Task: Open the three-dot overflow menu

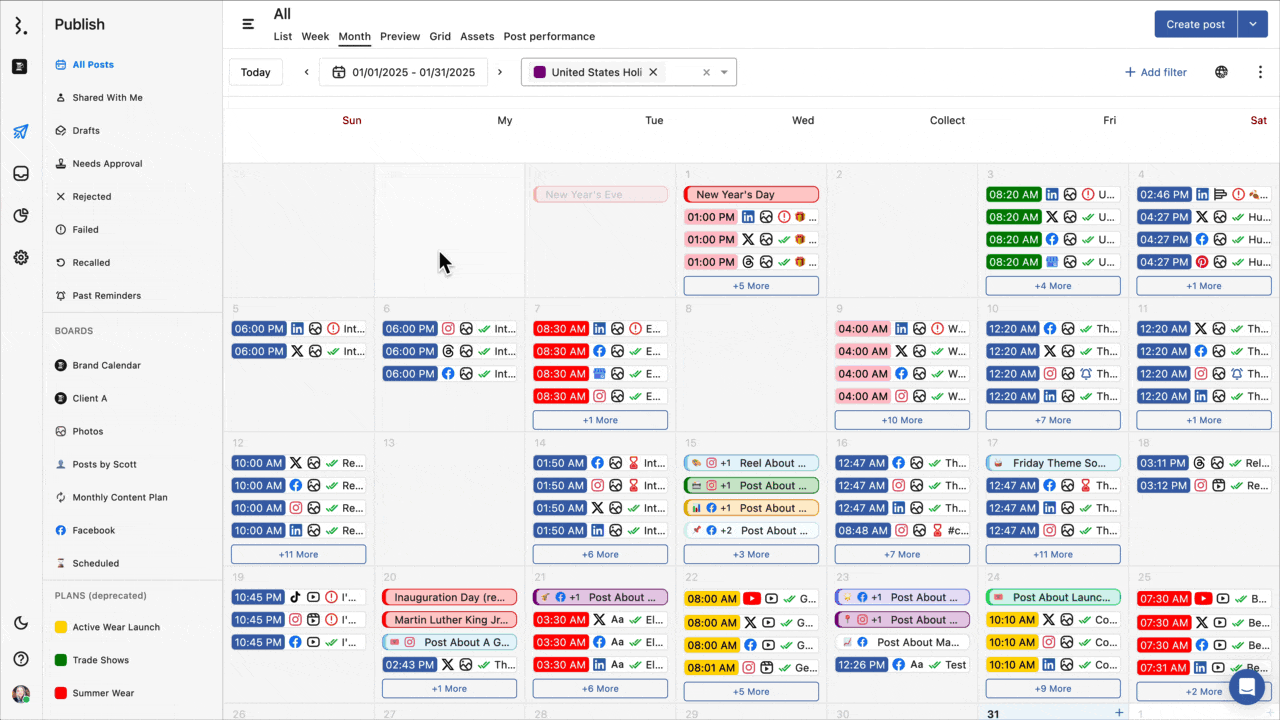Action: [1261, 71]
